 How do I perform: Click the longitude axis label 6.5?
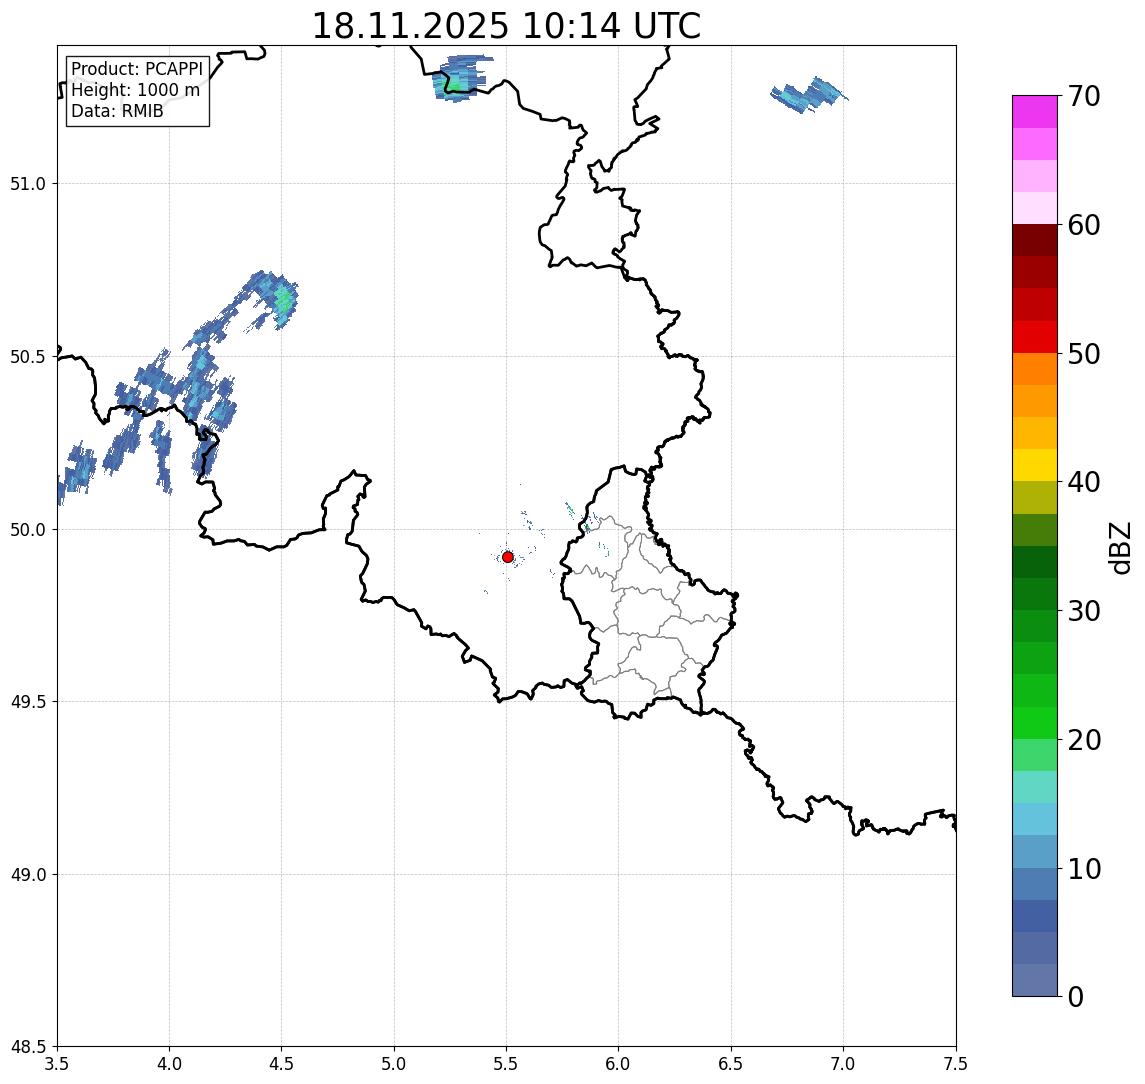click(x=731, y=1064)
